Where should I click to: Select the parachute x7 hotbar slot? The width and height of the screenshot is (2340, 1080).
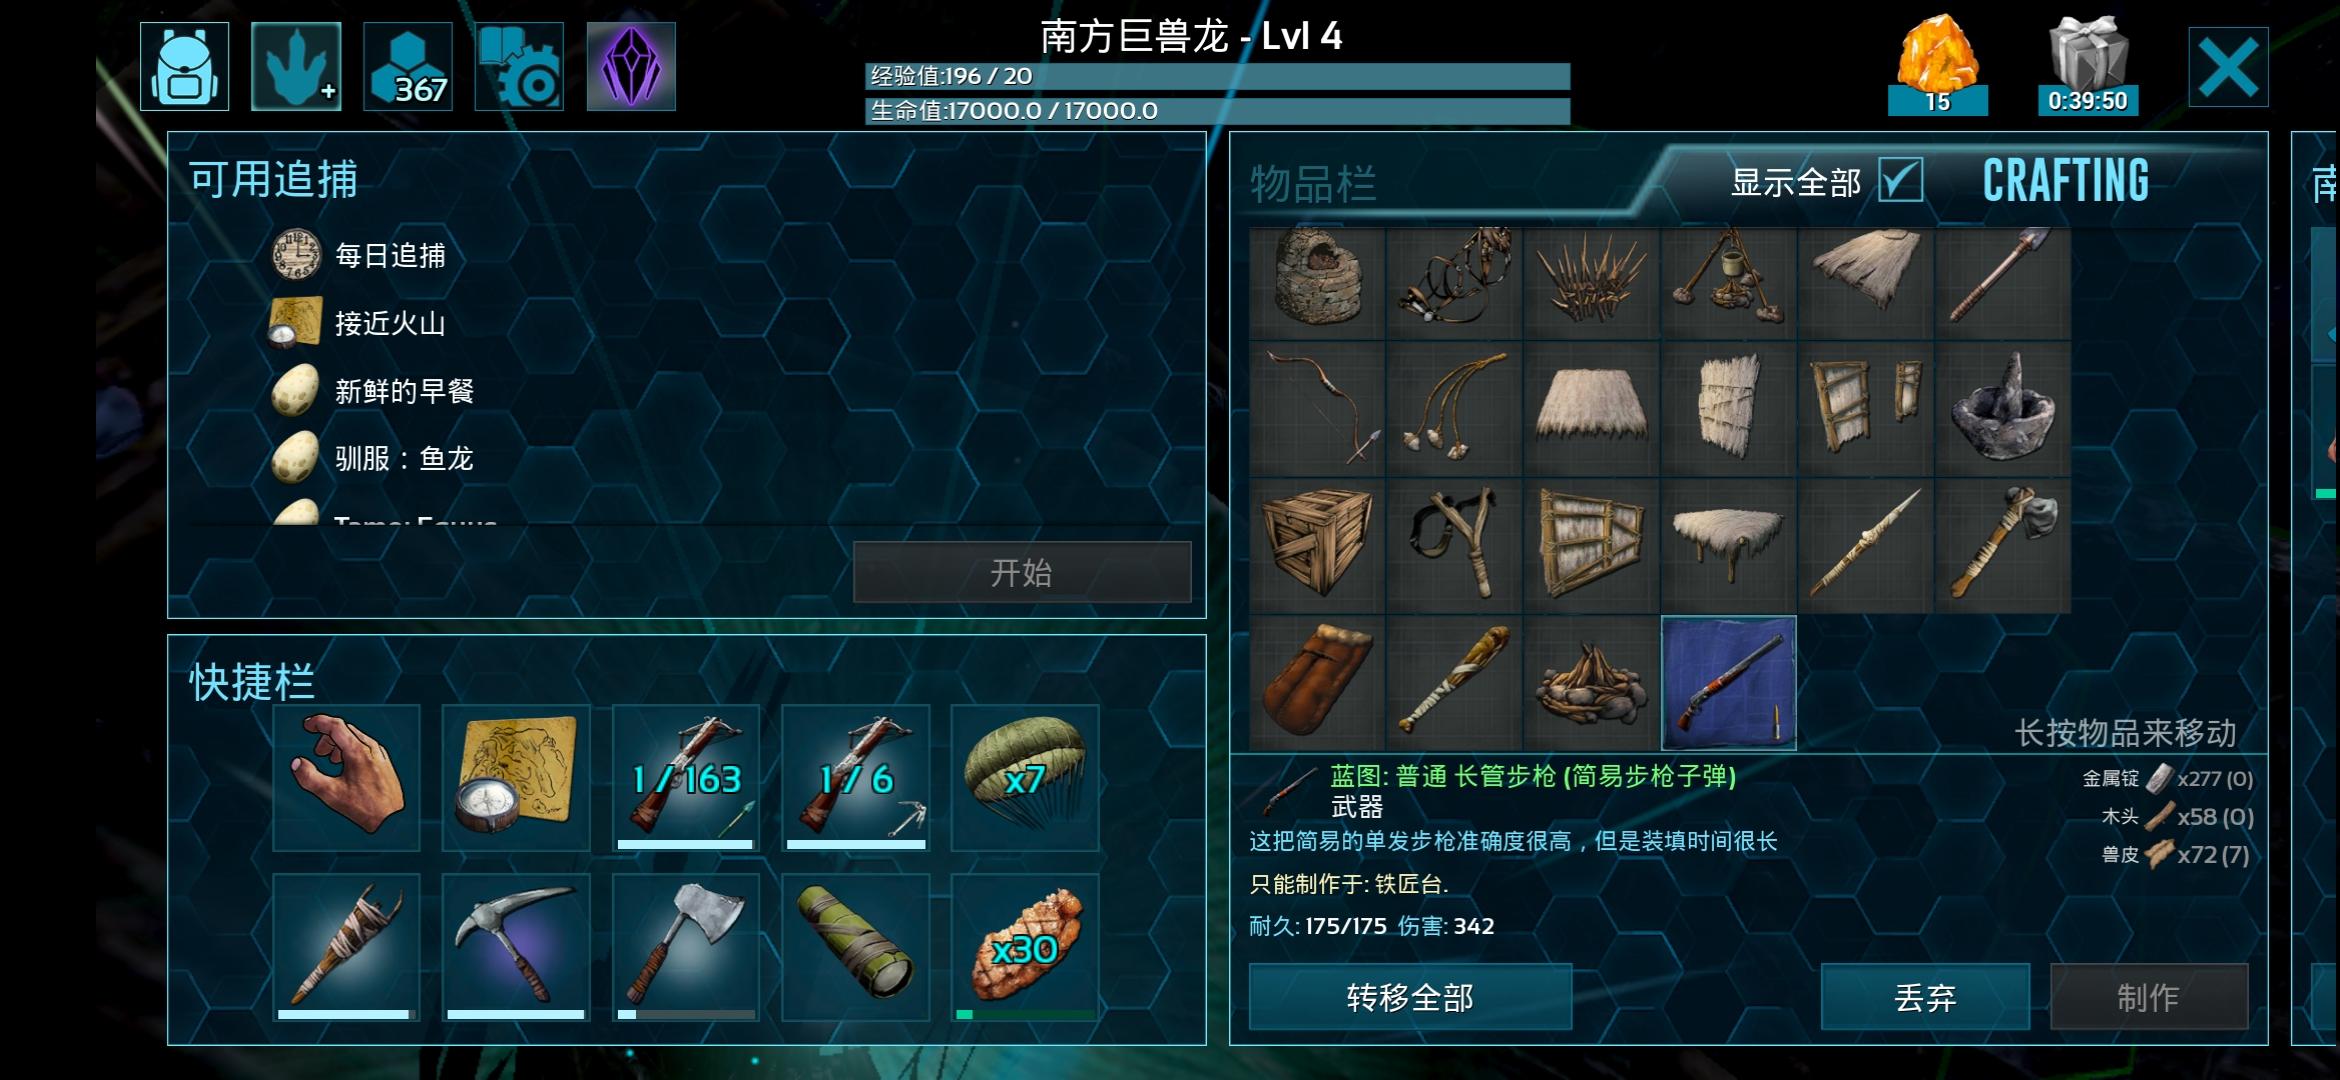[1025, 778]
